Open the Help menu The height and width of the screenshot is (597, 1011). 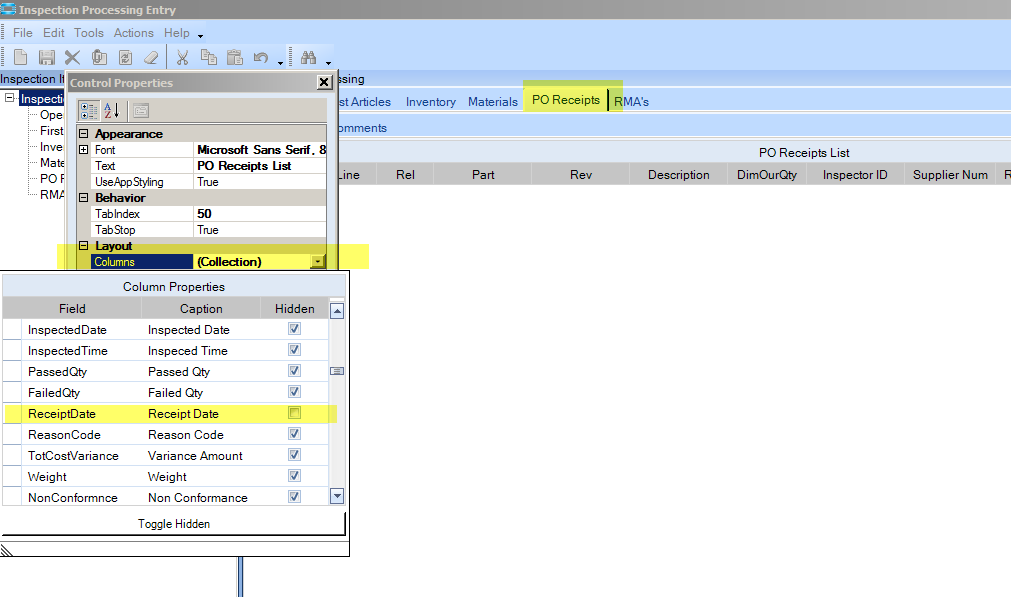(176, 33)
